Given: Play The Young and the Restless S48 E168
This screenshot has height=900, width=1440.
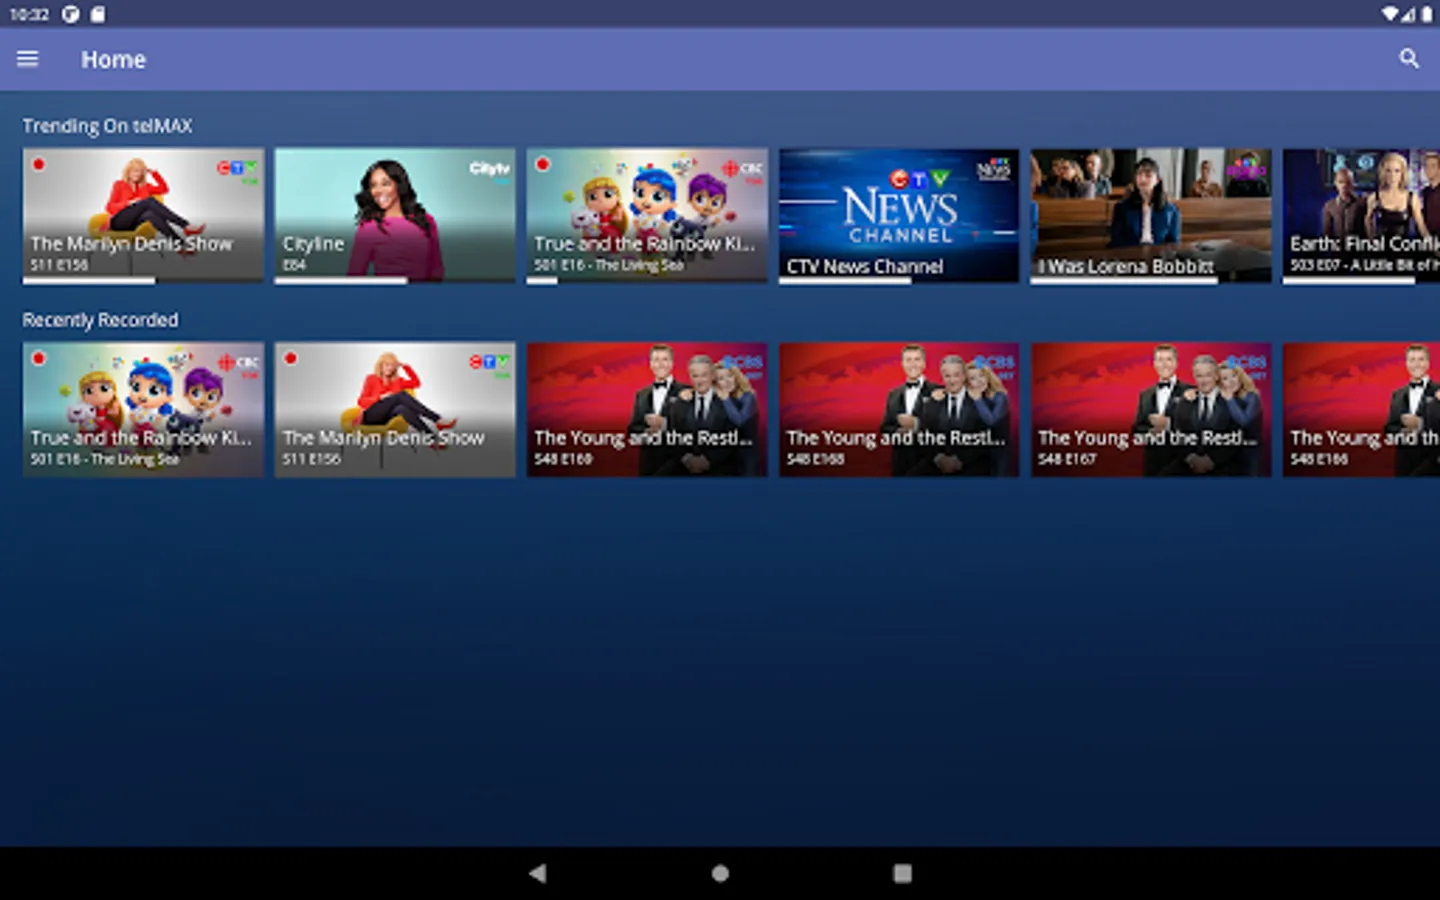Looking at the screenshot, I should (899, 410).
